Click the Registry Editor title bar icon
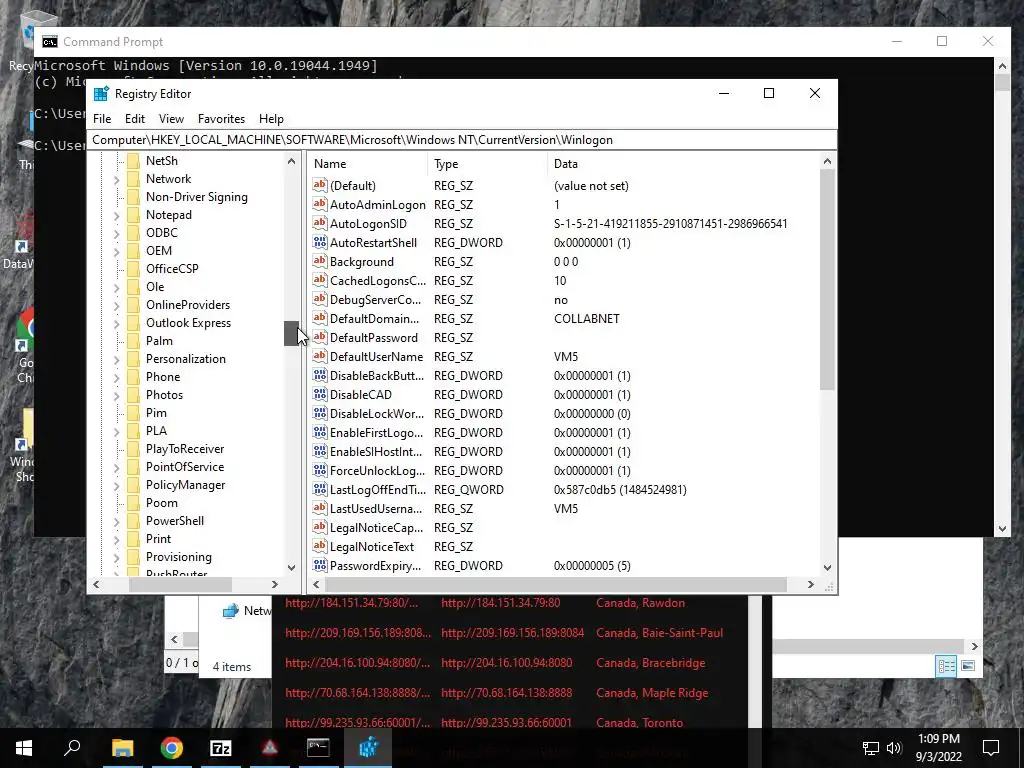 click(x=101, y=93)
